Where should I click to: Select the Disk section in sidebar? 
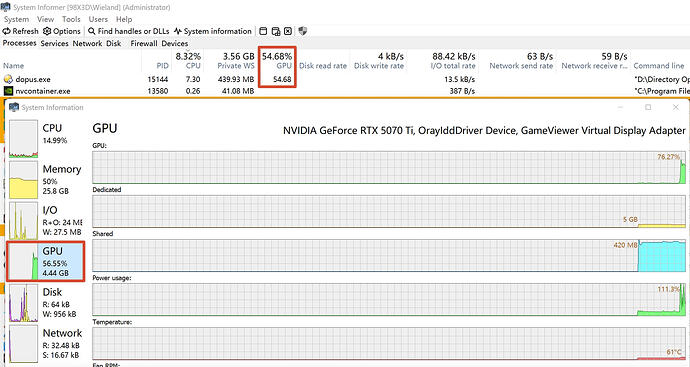(x=46, y=303)
